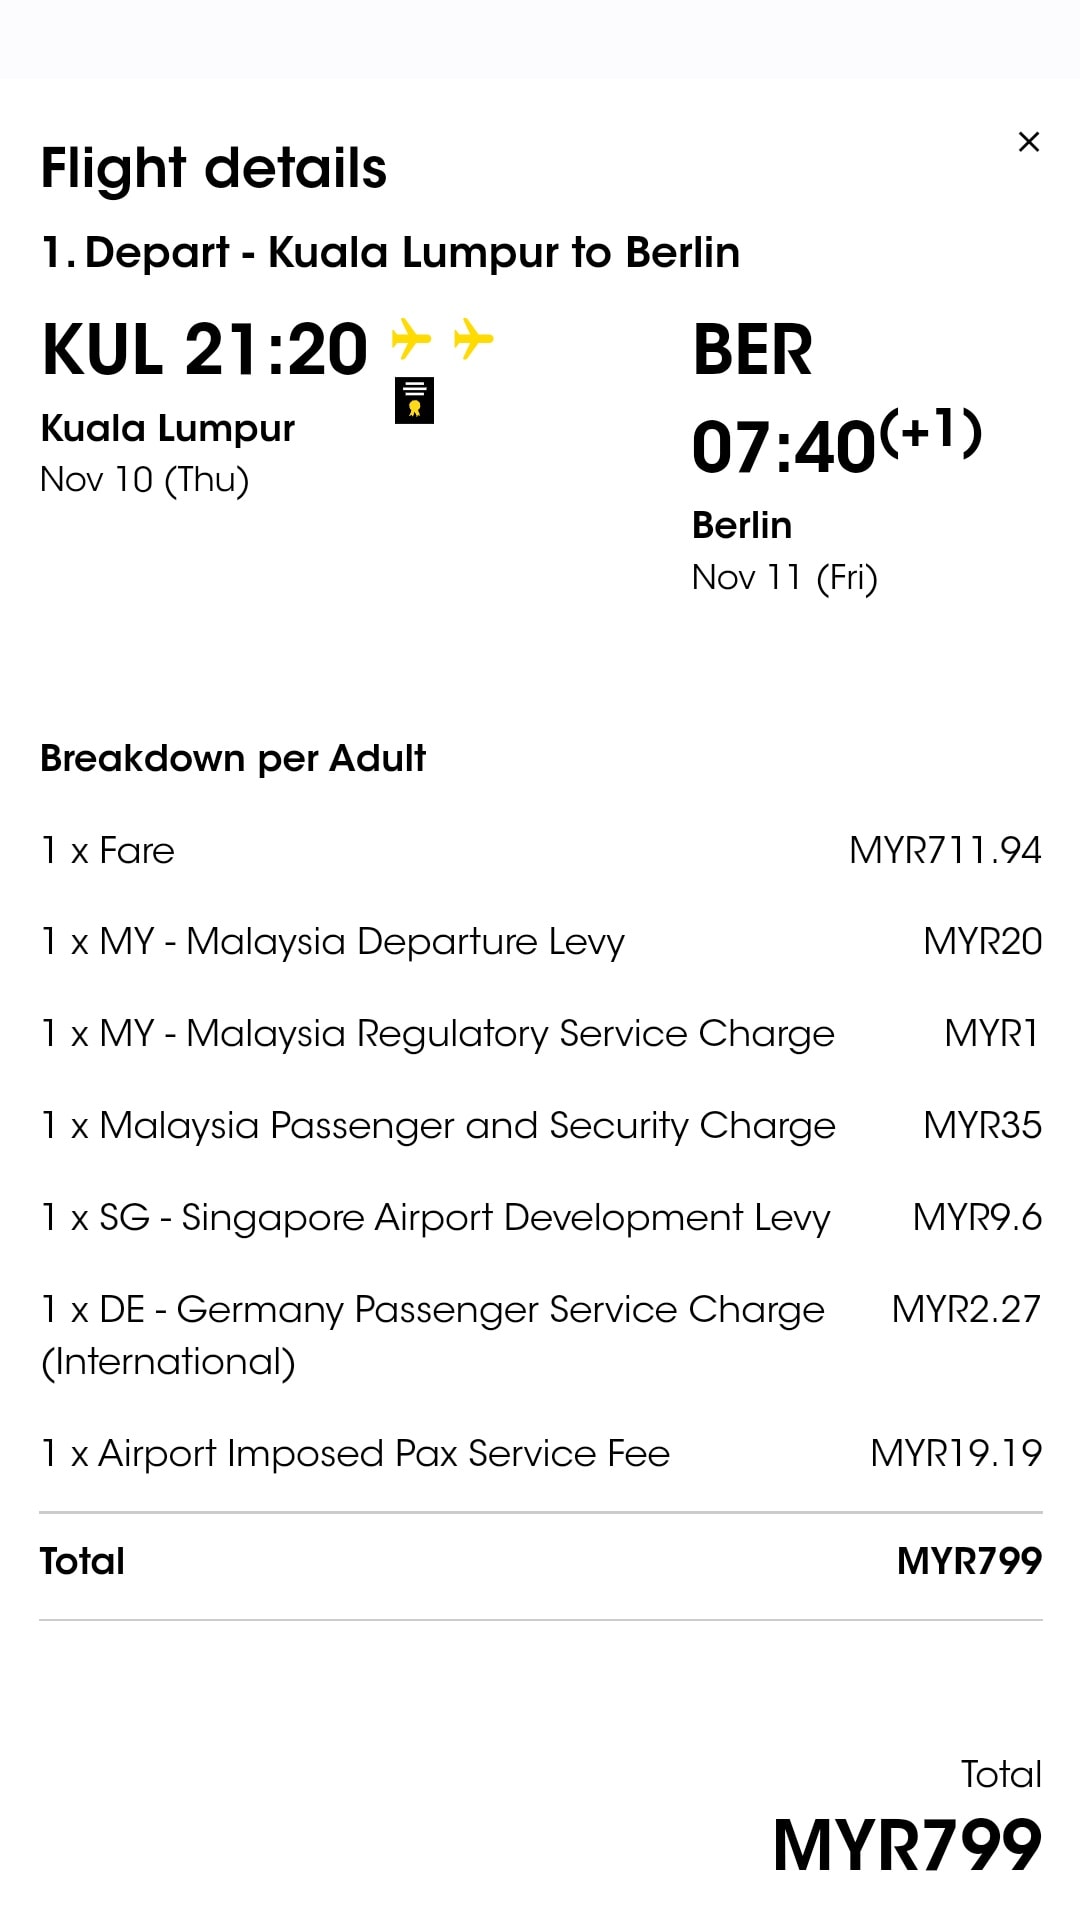Image resolution: width=1080 pixels, height=1919 pixels.
Task: Select Germany Passenger Service Charge row
Action: (541, 1335)
